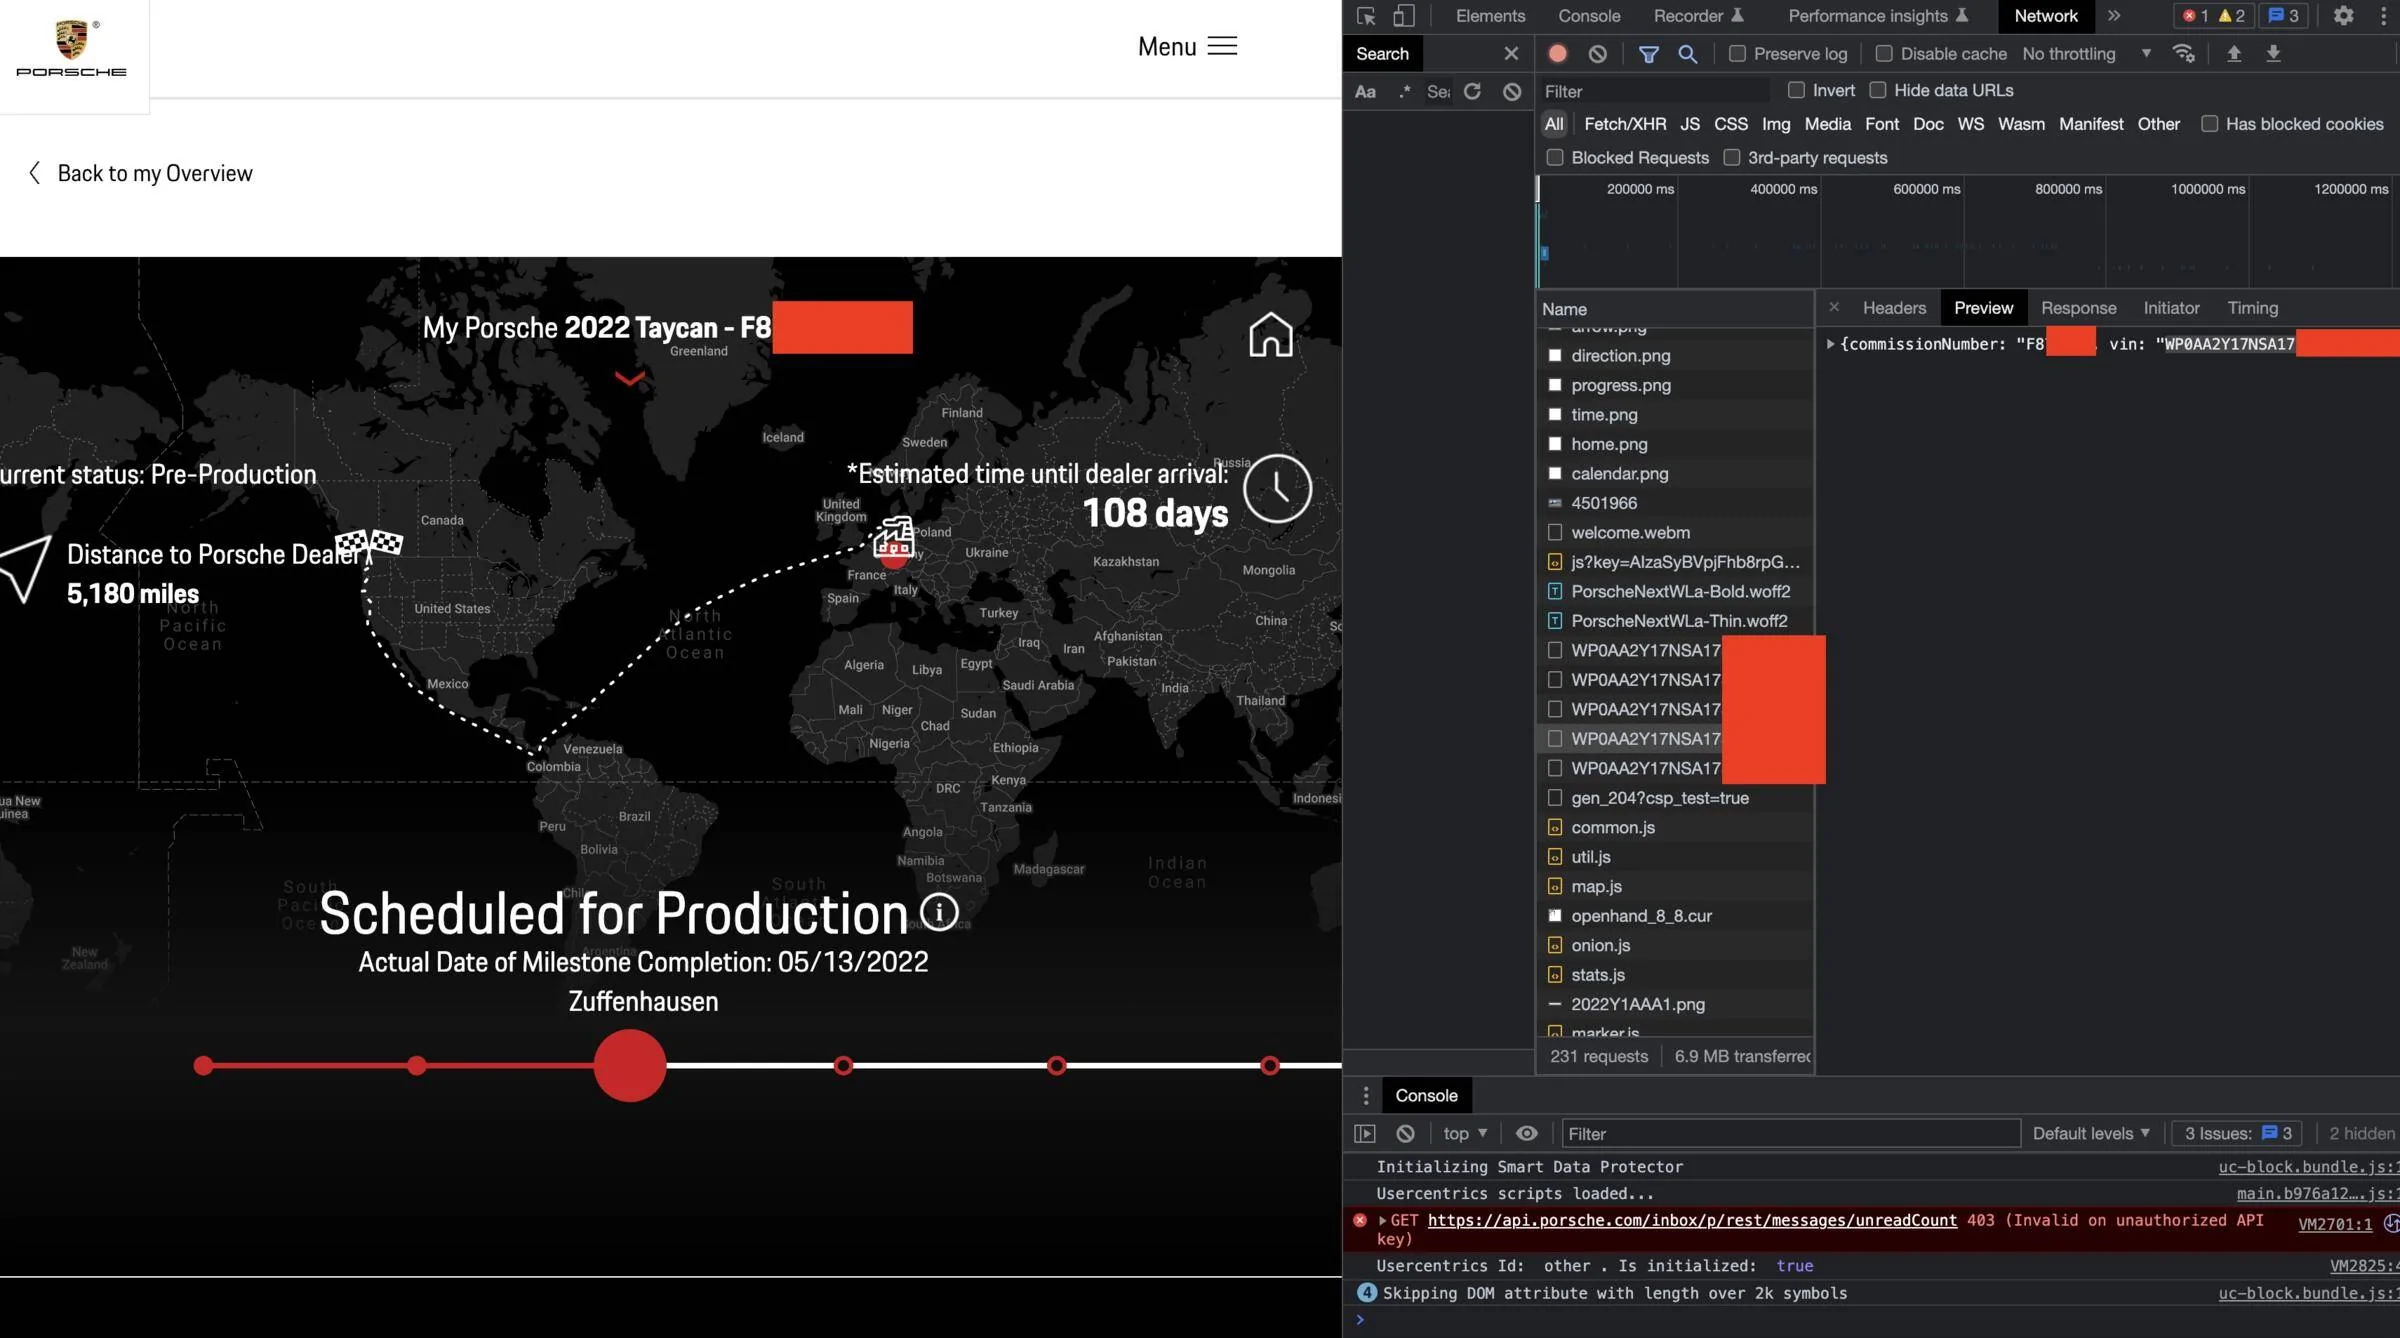Open the No throttling dropdown
The height and width of the screenshot is (1338, 2400).
(2086, 54)
